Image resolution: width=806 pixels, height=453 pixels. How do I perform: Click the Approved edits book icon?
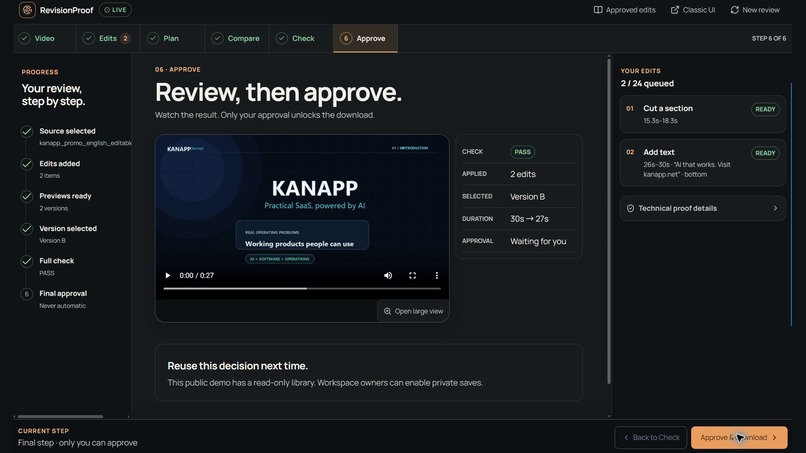click(x=598, y=10)
